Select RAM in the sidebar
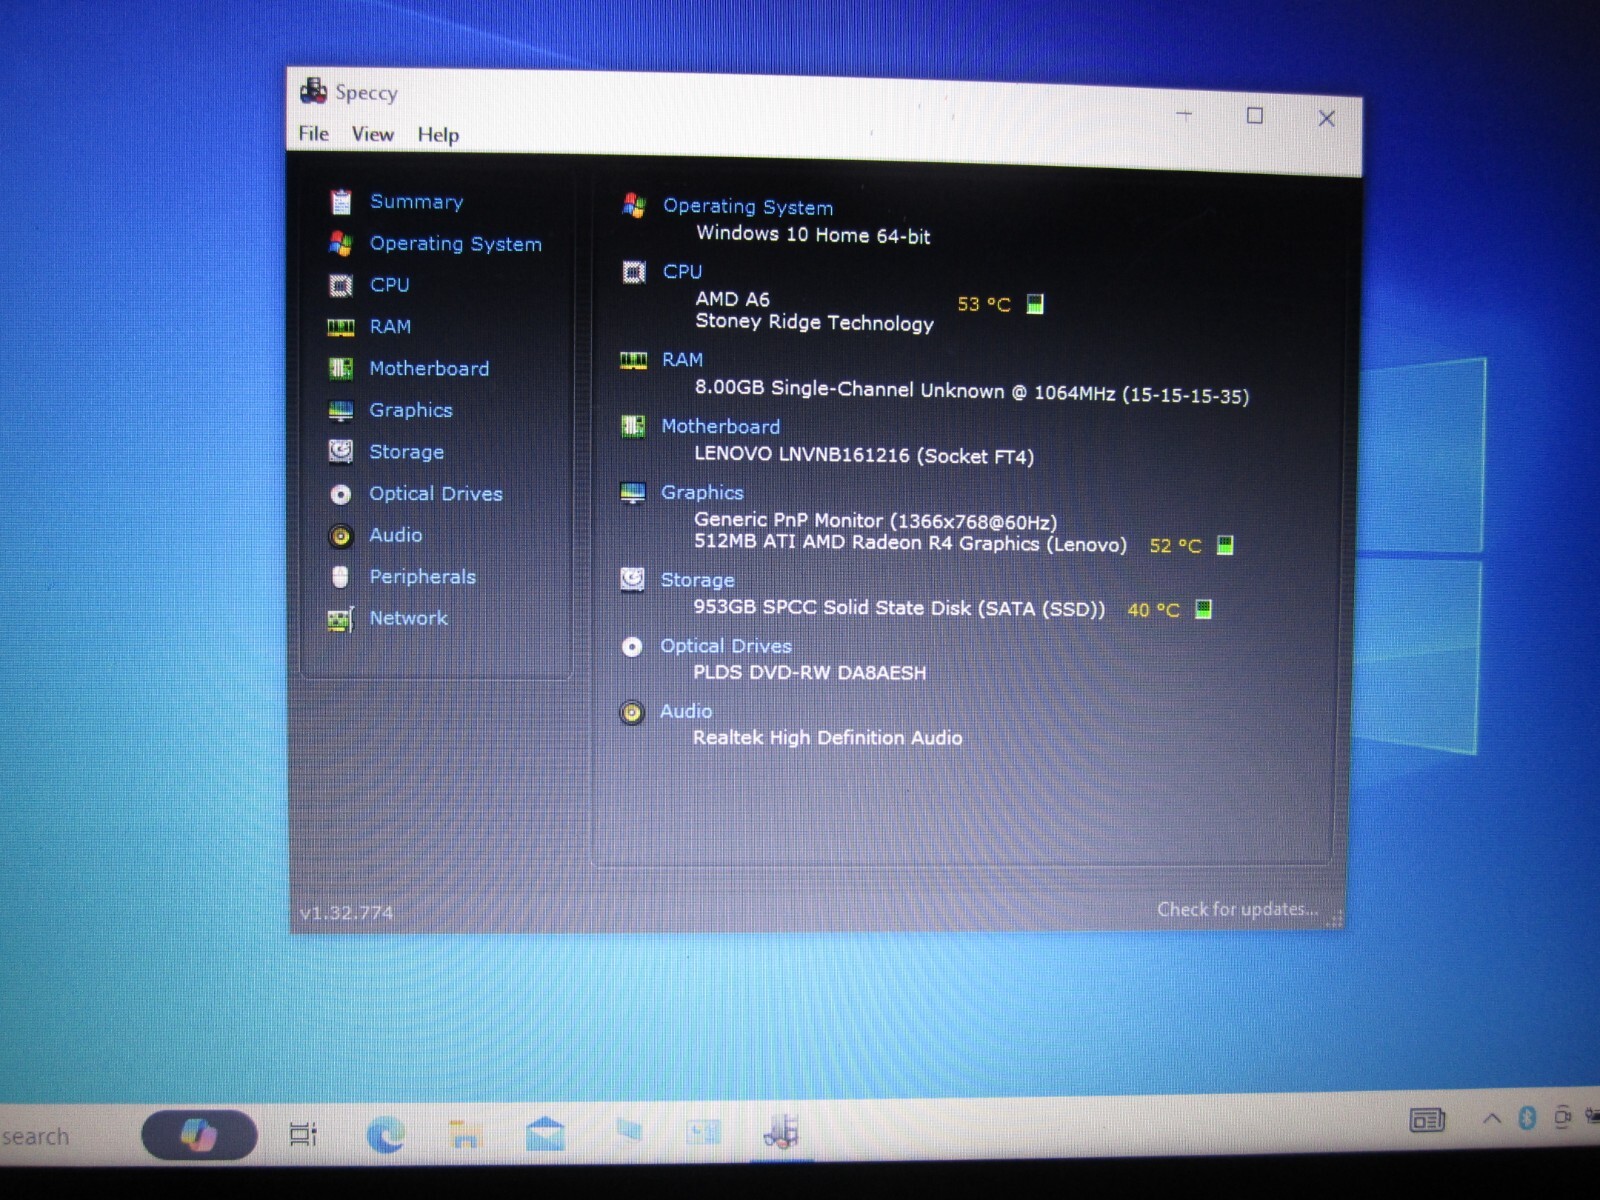 (x=390, y=326)
